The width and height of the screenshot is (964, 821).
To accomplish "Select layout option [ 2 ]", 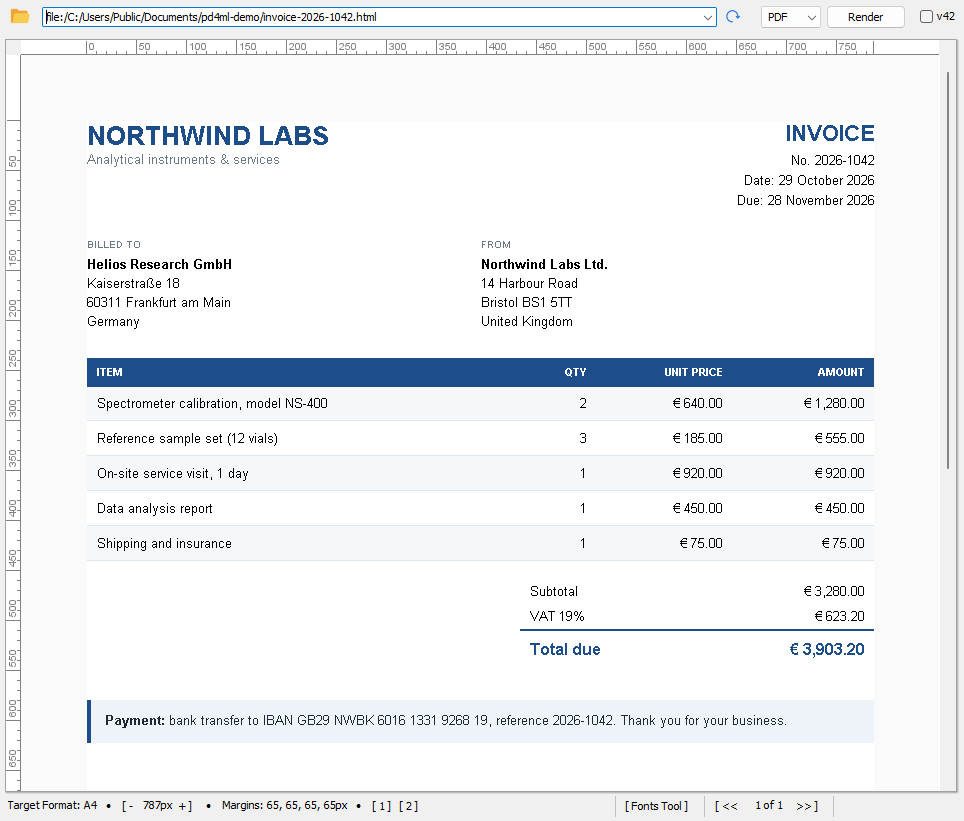I will 408,806.
